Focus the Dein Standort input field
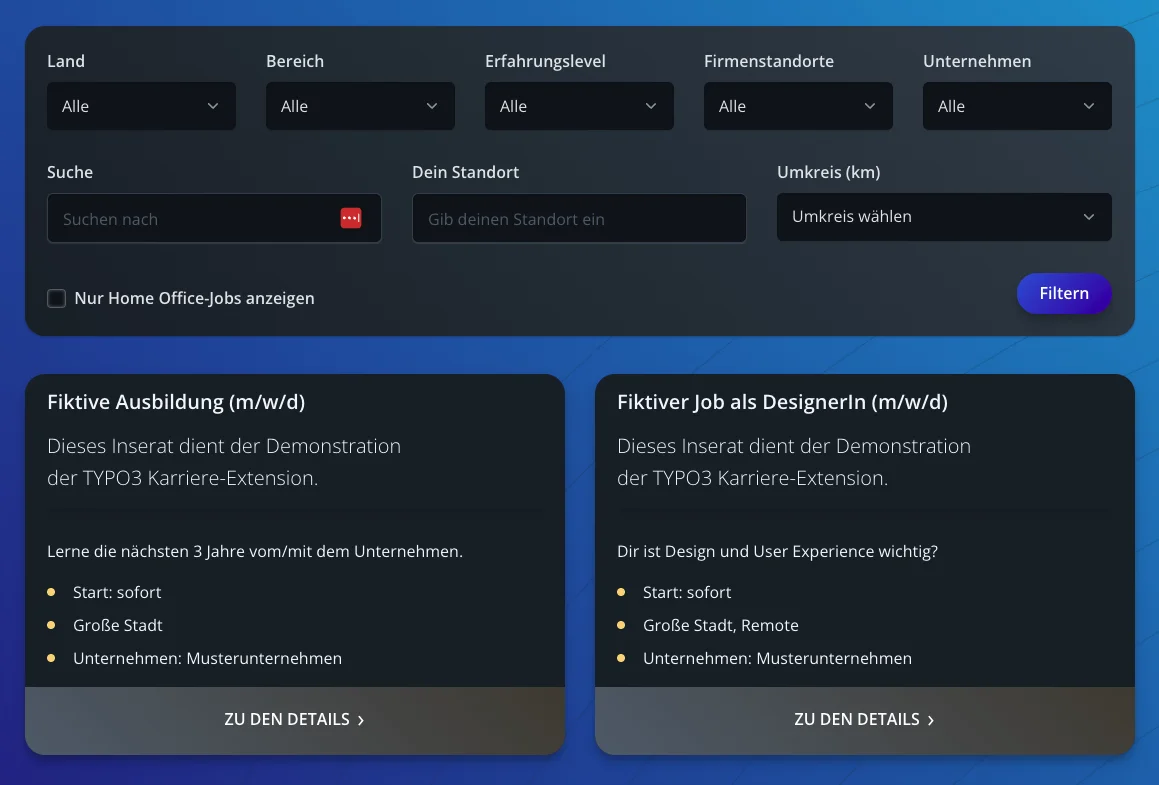Screen dimensions: 1159x785 tap(579, 219)
